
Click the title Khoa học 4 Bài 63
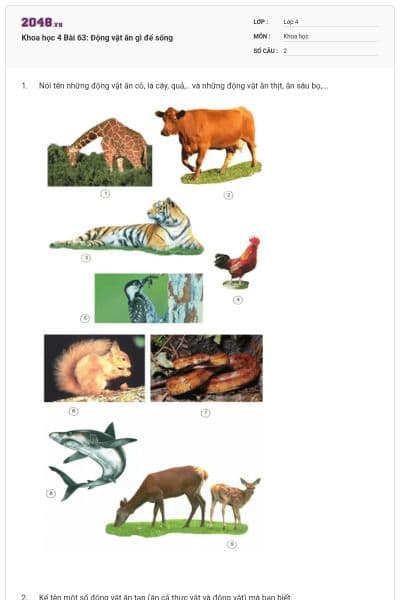click(97, 38)
